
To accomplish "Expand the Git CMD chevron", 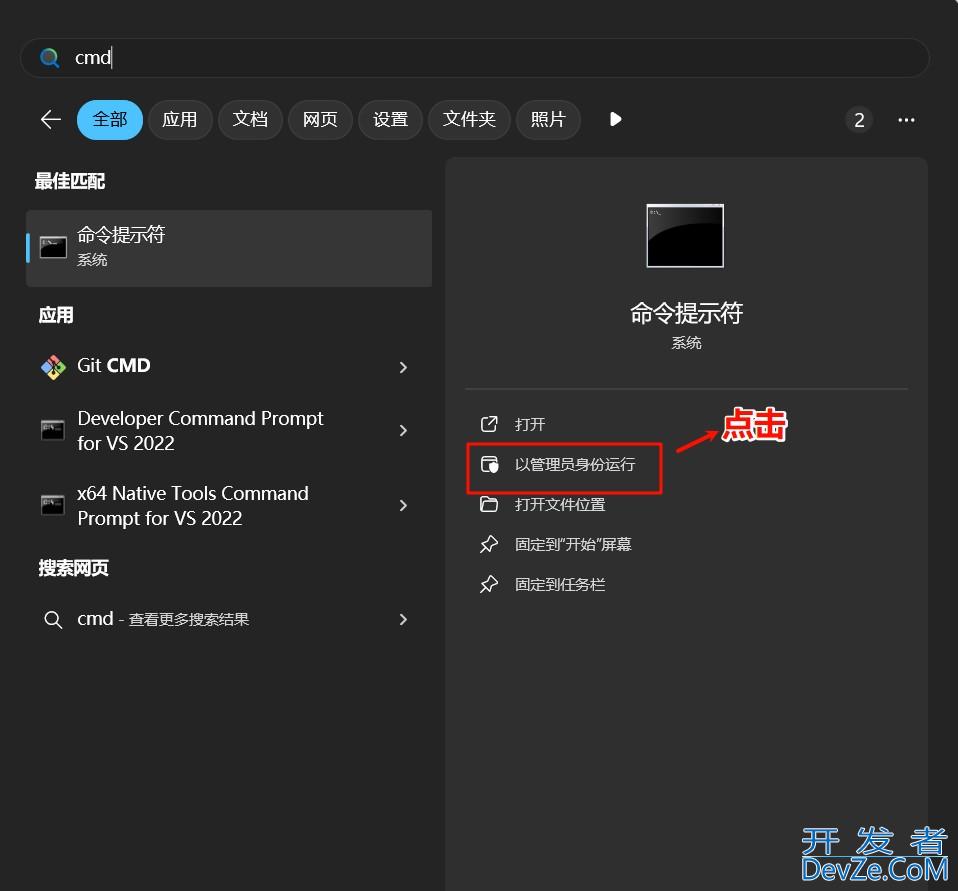I will click(x=403, y=367).
